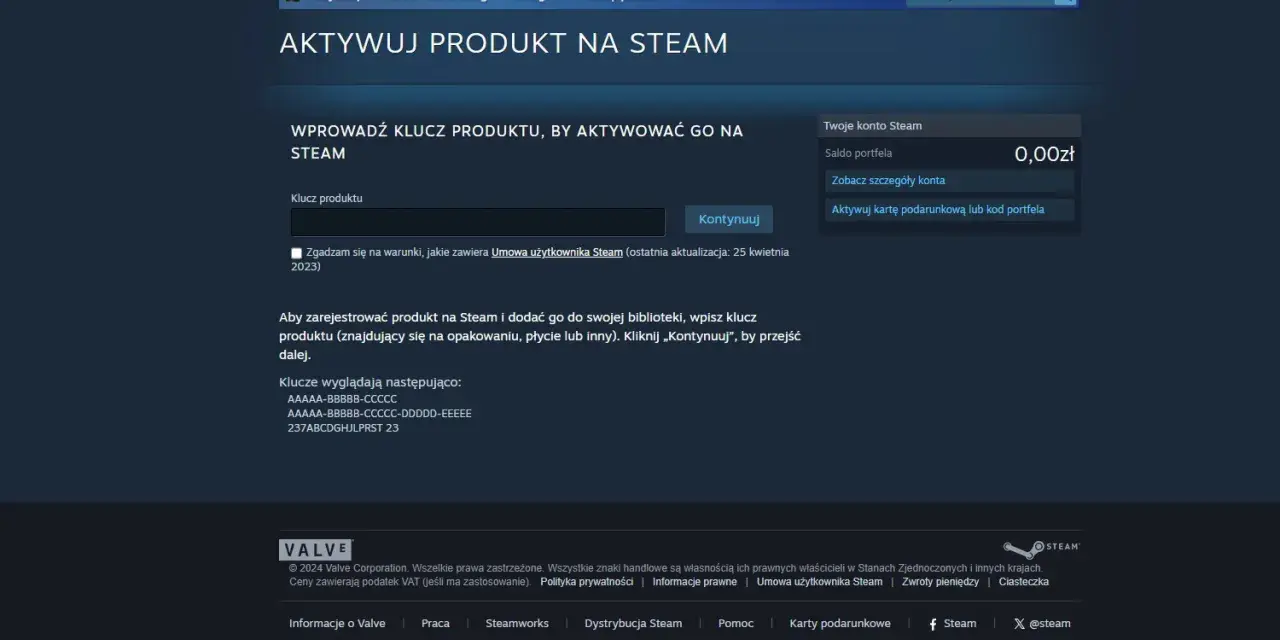Image resolution: width=1280 pixels, height=640 pixels.
Task: Open Umowa użytkownika Steam footer link
Action: tap(820, 582)
